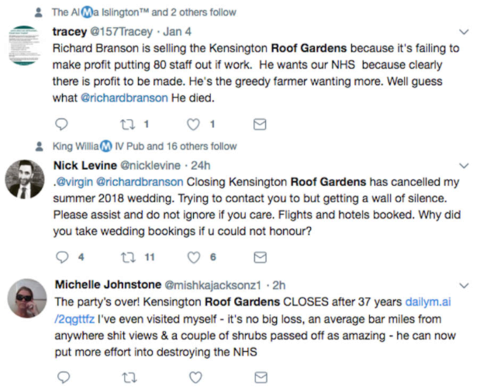480x389 pixels.
Task: Retweet tracey's Kensington Roof Gardens tweet
Action: pyautogui.click(x=128, y=125)
